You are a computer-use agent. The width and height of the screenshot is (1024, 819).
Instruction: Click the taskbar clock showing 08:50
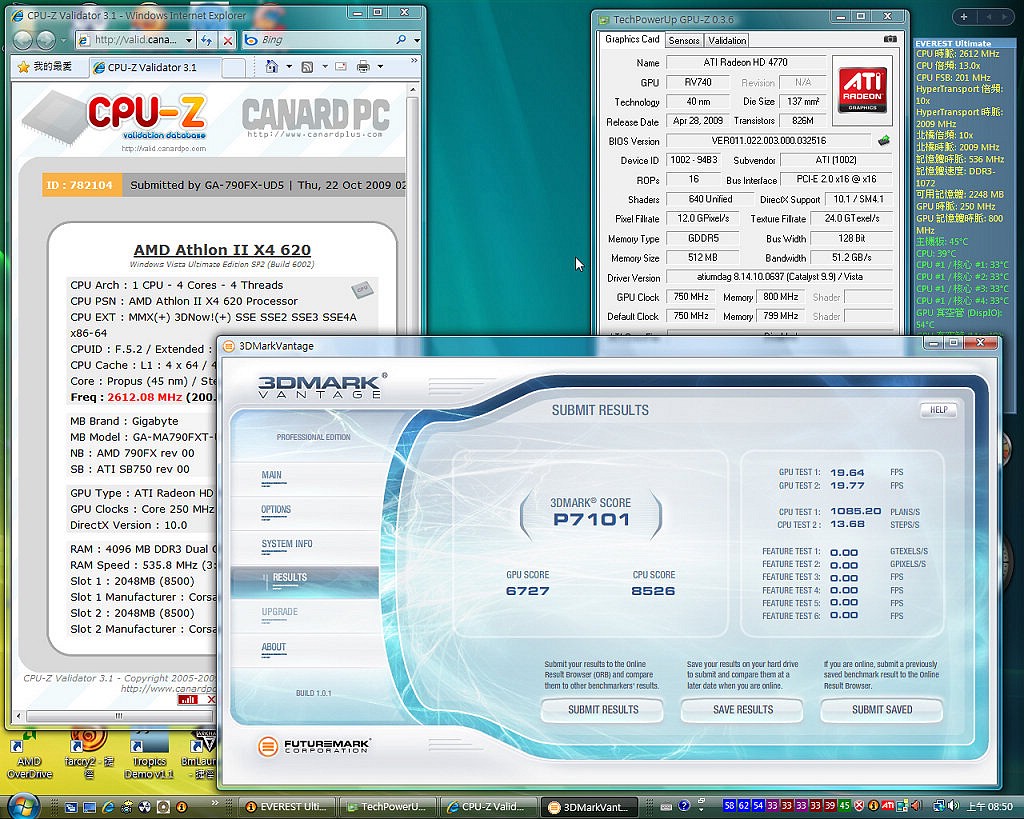(989, 807)
